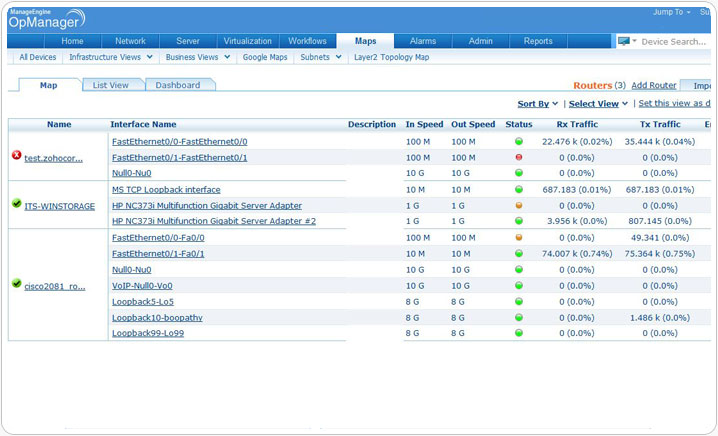Open Layer2 Topology Map
Screen dimensions: 718x436
click(x=392, y=57)
